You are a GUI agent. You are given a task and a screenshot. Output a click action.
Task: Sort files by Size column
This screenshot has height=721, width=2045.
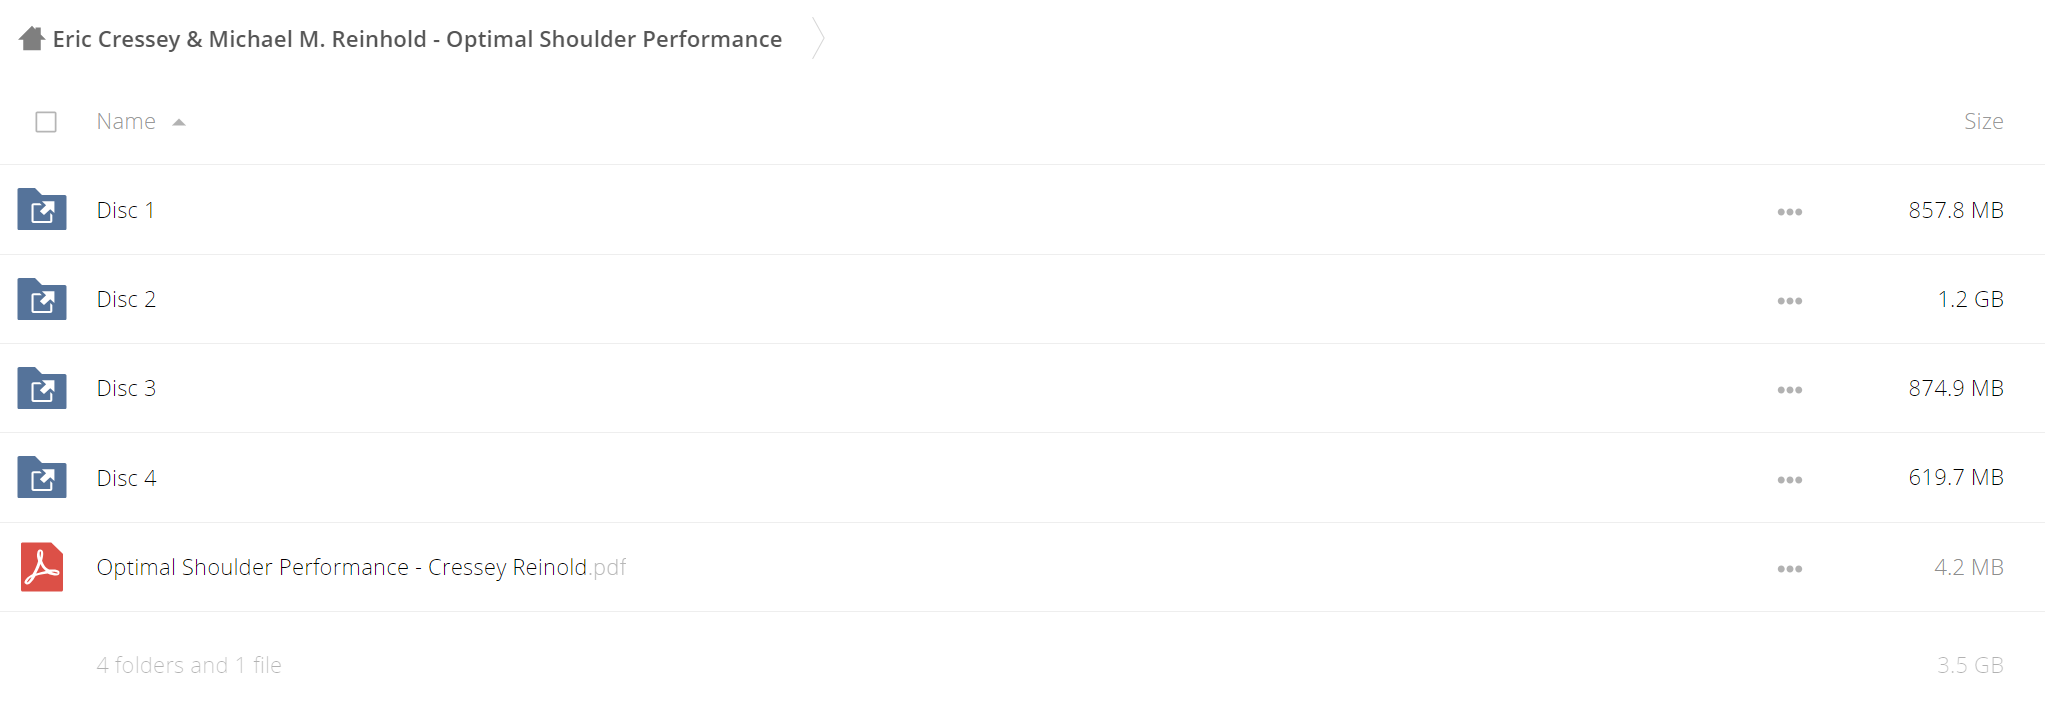1983,121
